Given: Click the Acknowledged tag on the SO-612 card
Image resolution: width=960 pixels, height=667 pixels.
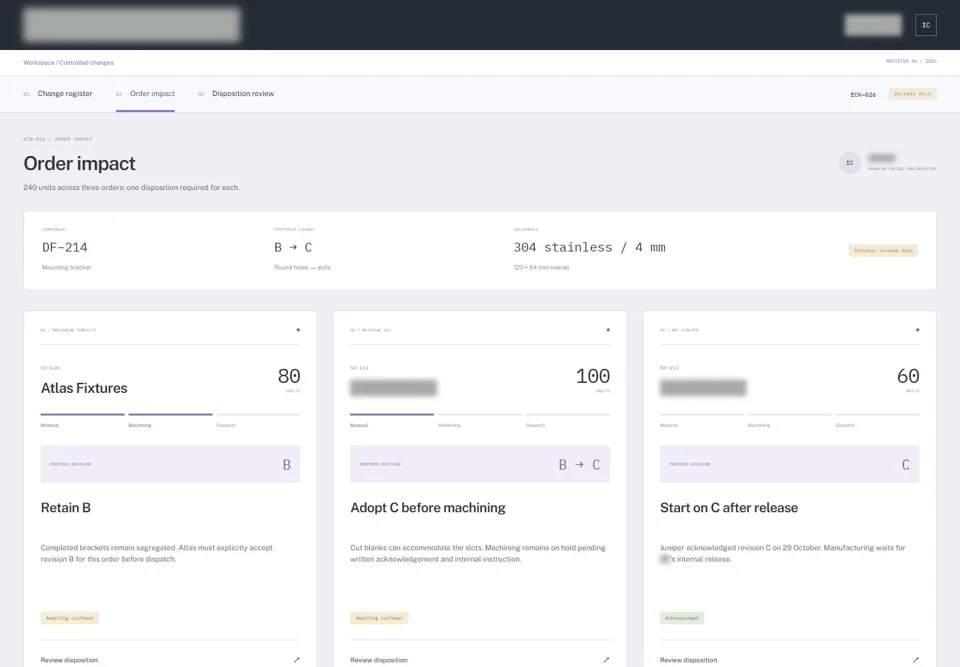Looking at the screenshot, I should [681, 618].
